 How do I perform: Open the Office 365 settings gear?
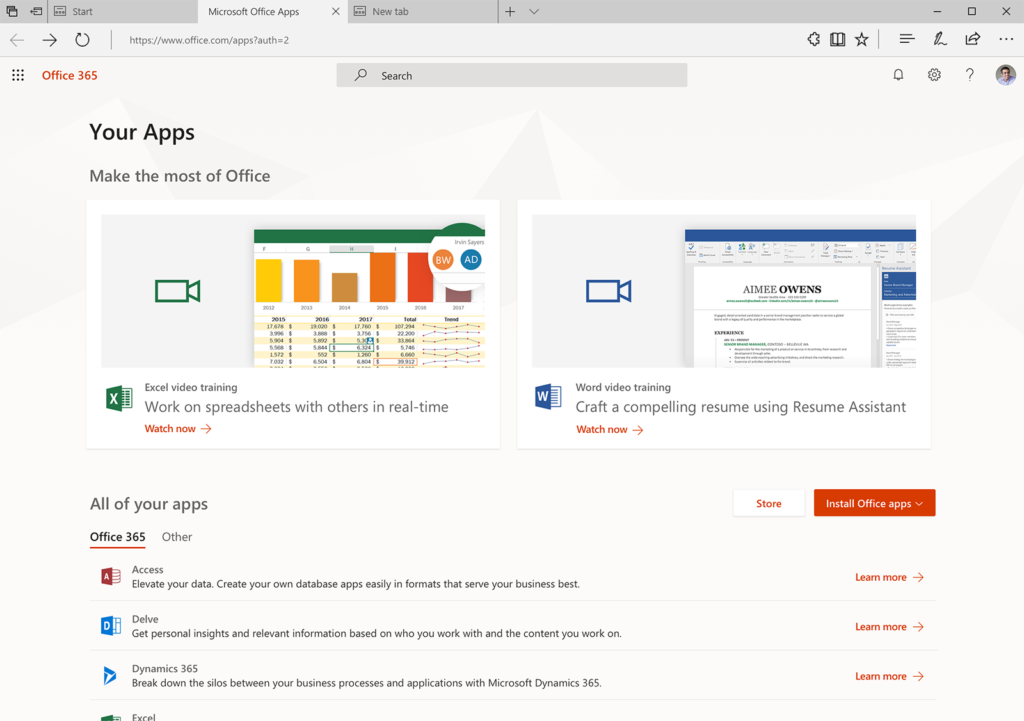click(x=933, y=75)
